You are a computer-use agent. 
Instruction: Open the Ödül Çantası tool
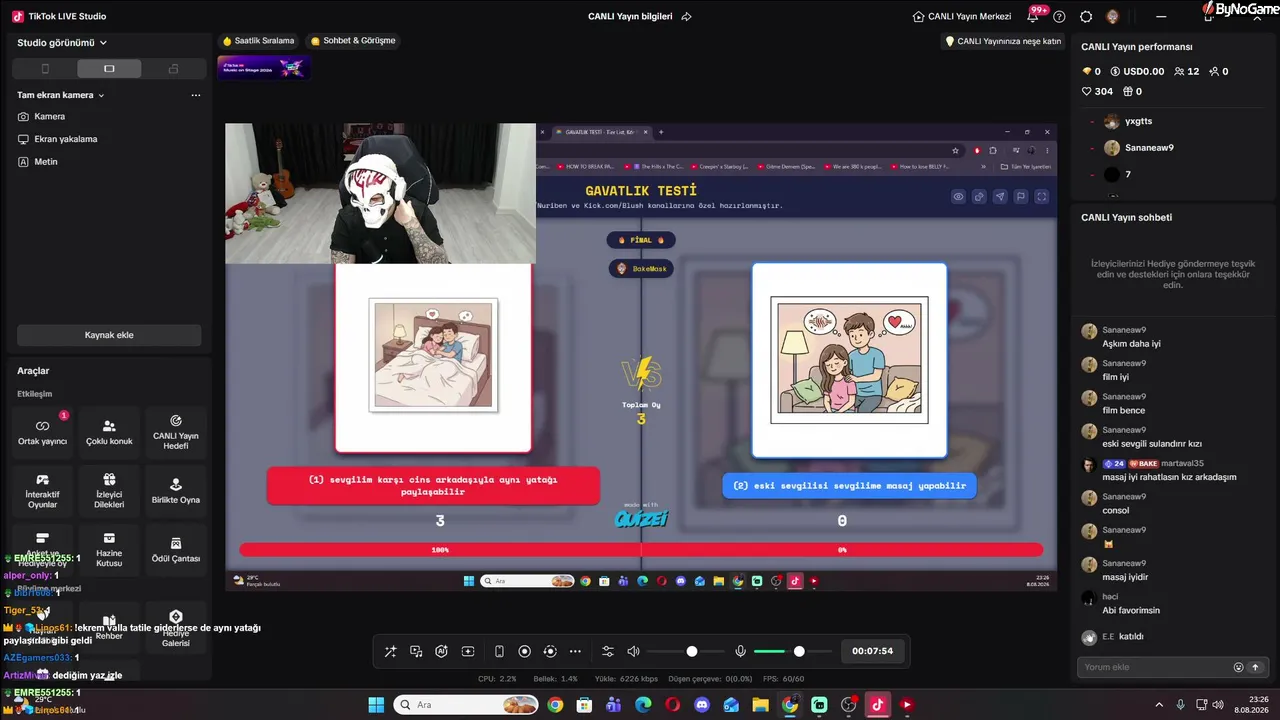coord(176,550)
